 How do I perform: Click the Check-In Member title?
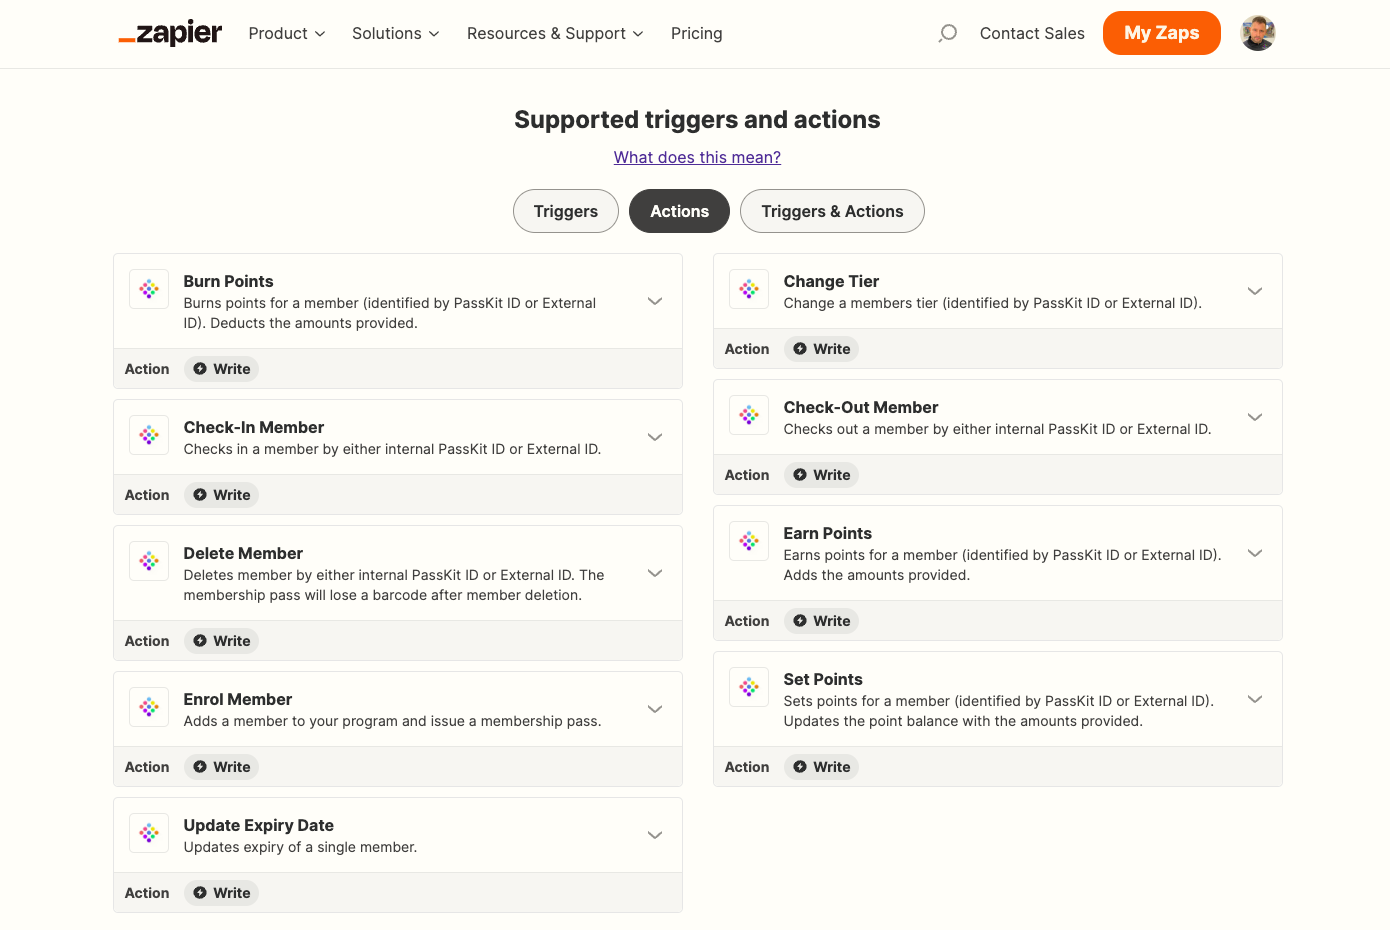254,428
